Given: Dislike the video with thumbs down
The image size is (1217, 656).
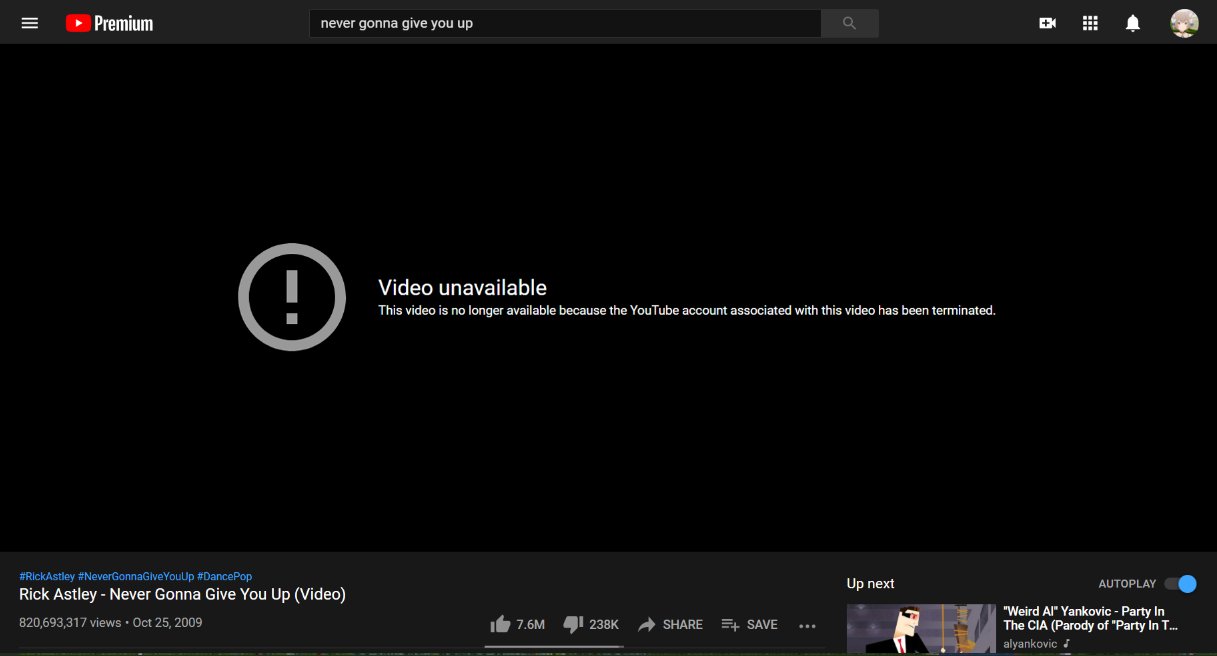Looking at the screenshot, I should click(x=573, y=624).
